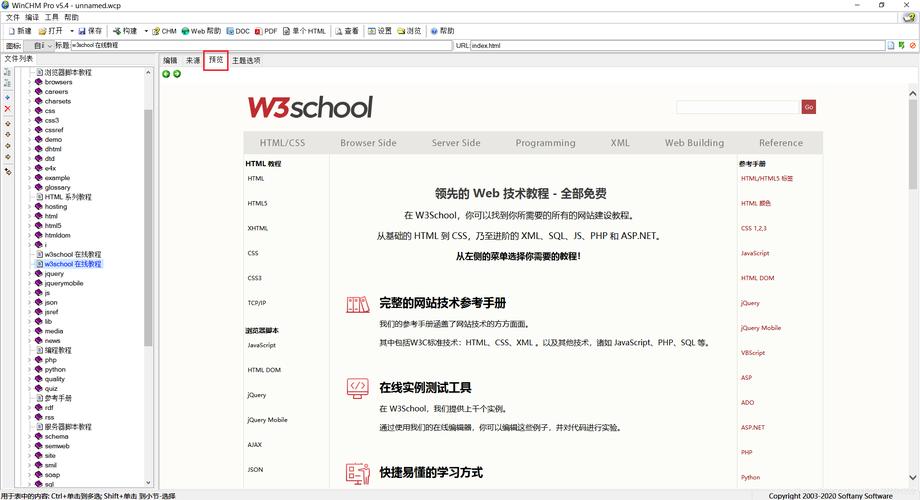This screenshot has width=920, height=500.
Task: Click the Programming nav item
Action: point(546,143)
